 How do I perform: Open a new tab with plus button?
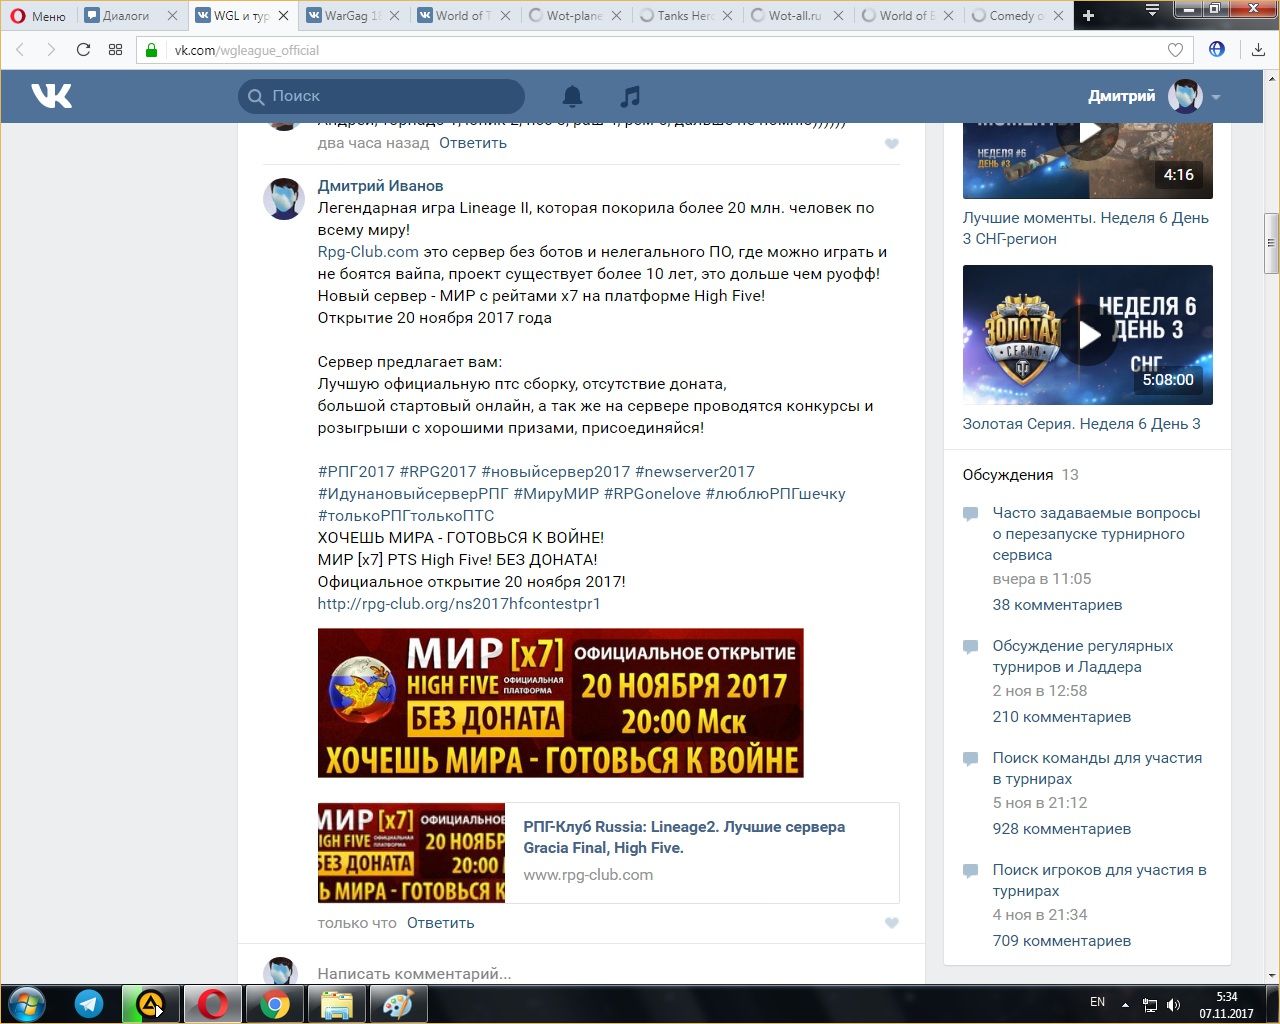point(1089,15)
